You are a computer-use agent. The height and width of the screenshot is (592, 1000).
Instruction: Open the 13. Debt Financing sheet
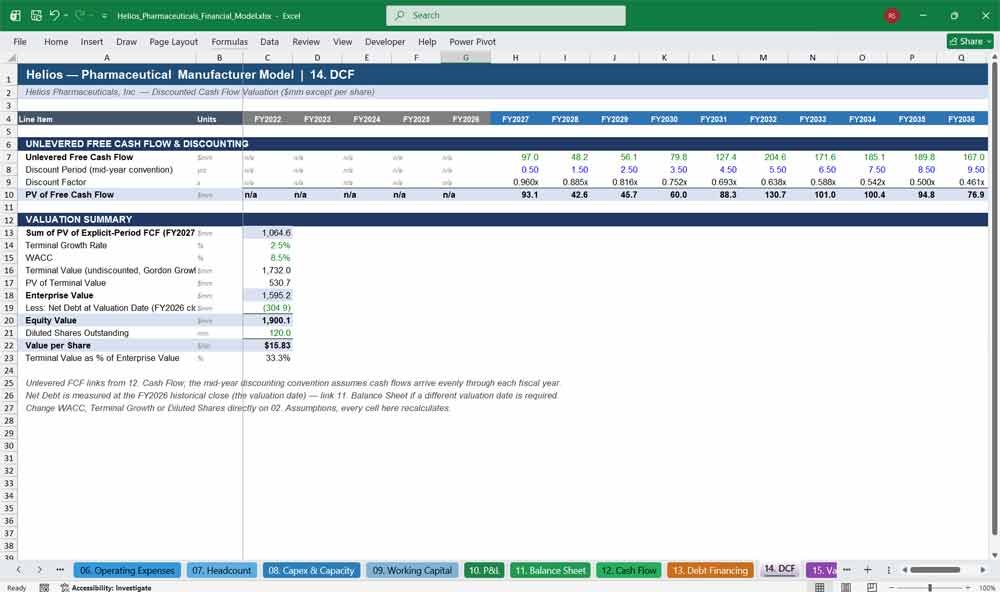coord(710,570)
